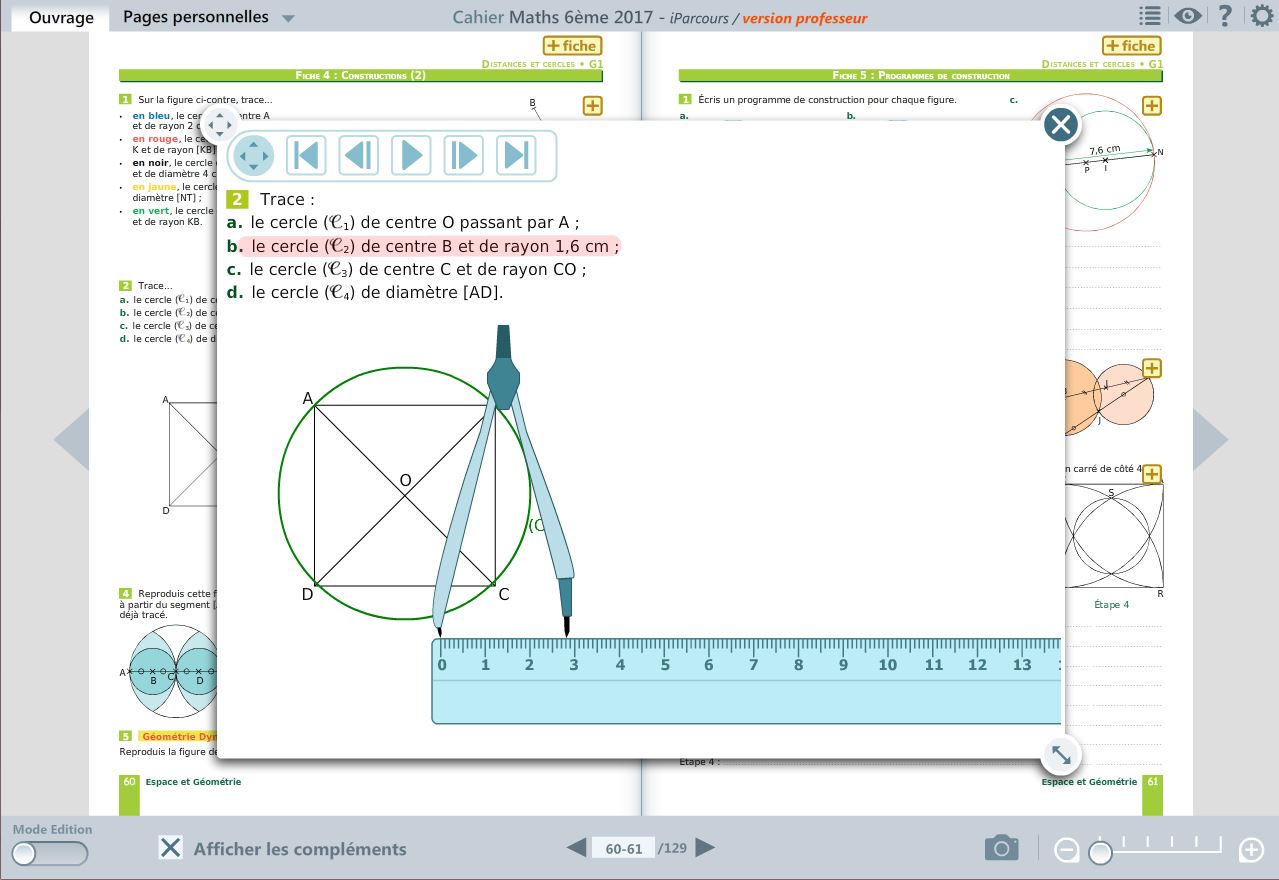Expand the Pages personnelles dropdown arrow
The height and width of the screenshot is (880, 1279).
[x=288, y=18]
